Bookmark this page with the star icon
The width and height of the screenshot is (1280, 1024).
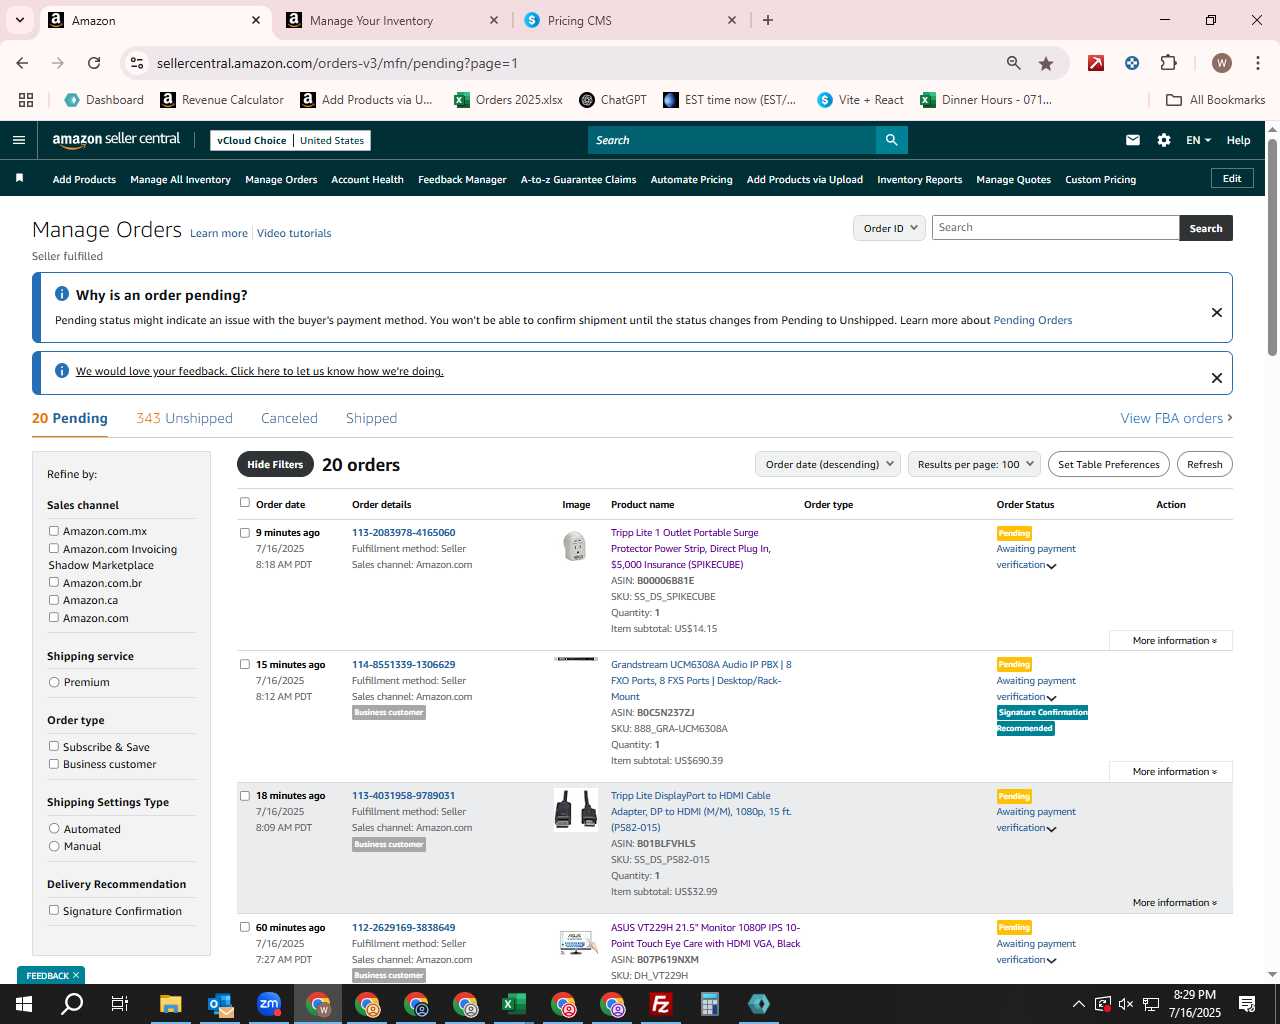(1046, 63)
